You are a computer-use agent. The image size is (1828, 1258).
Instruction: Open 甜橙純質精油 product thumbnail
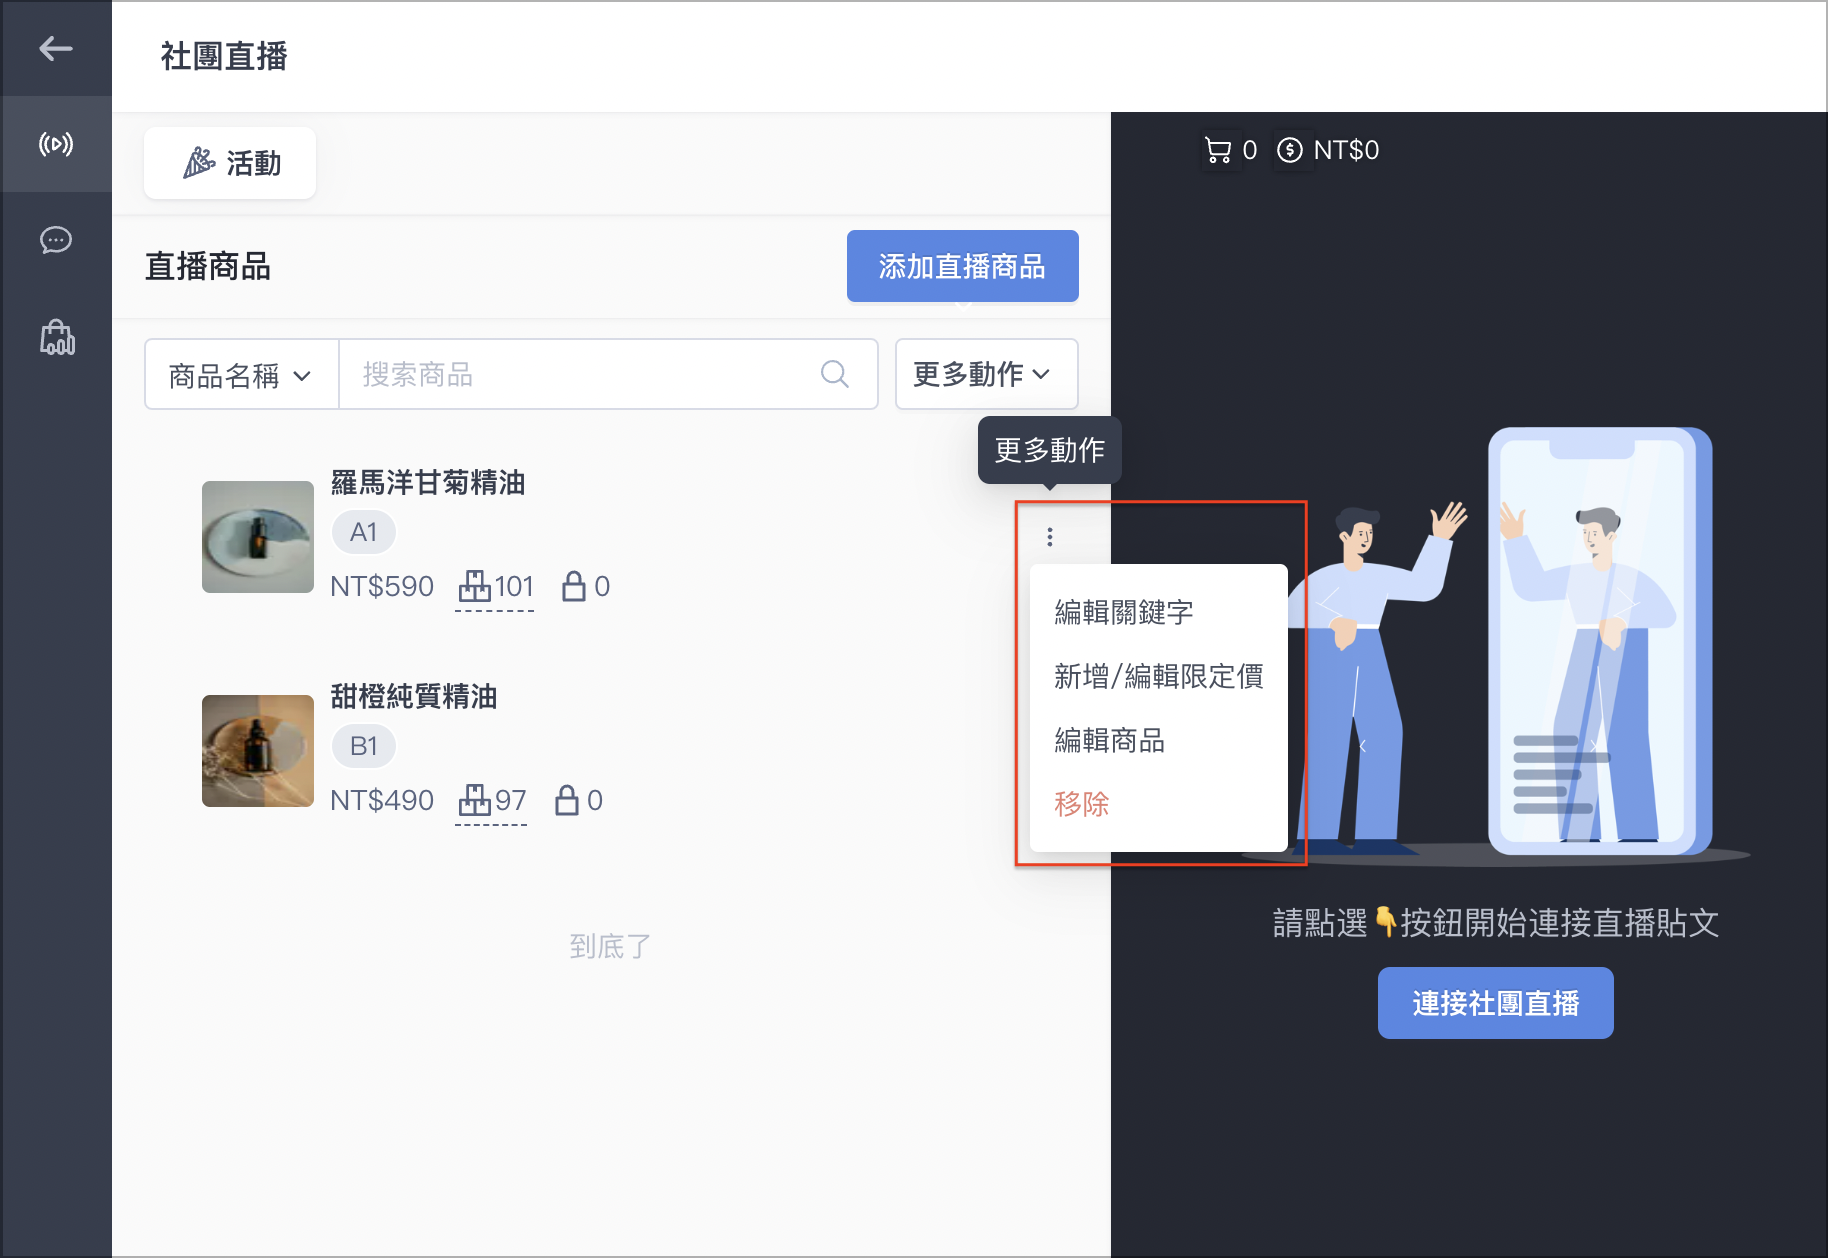(258, 751)
